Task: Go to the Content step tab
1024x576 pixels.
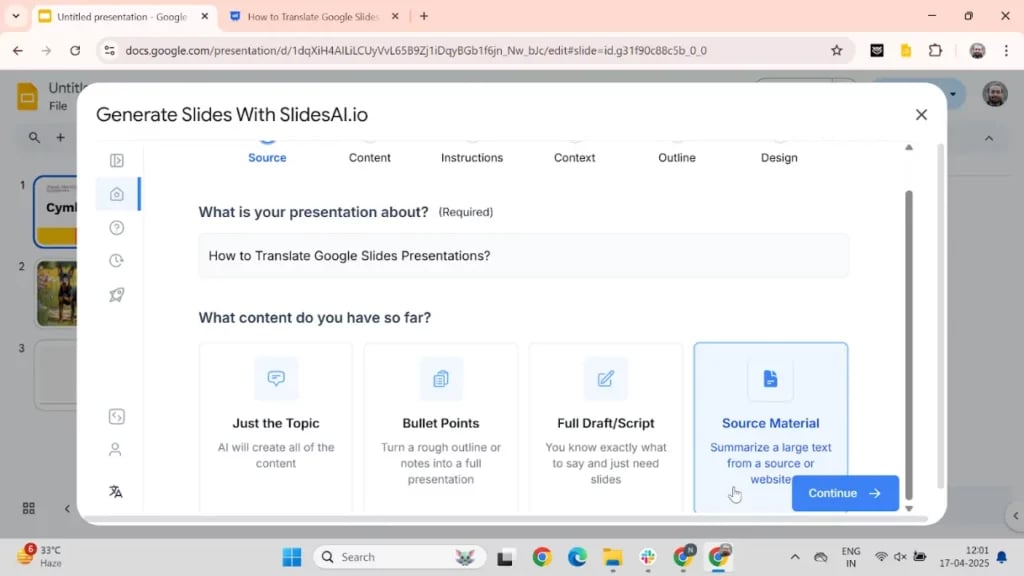Action: click(370, 157)
